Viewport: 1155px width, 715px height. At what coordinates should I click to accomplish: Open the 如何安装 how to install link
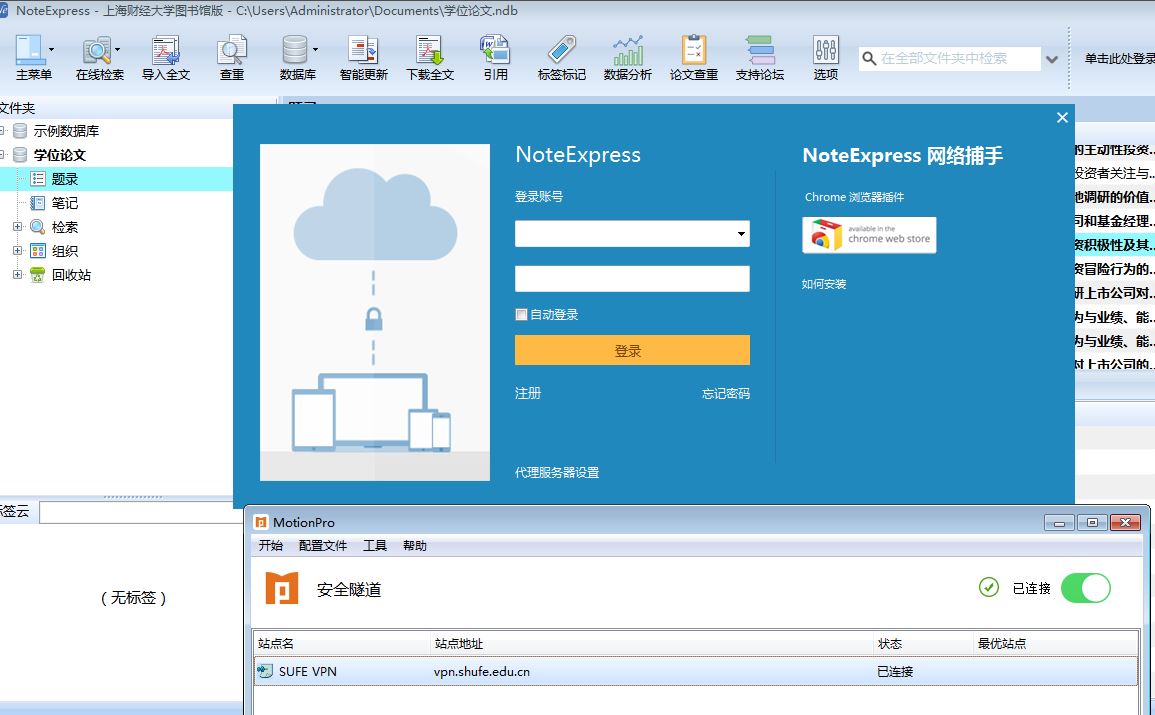pyautogui.click(x=824, y=284)
